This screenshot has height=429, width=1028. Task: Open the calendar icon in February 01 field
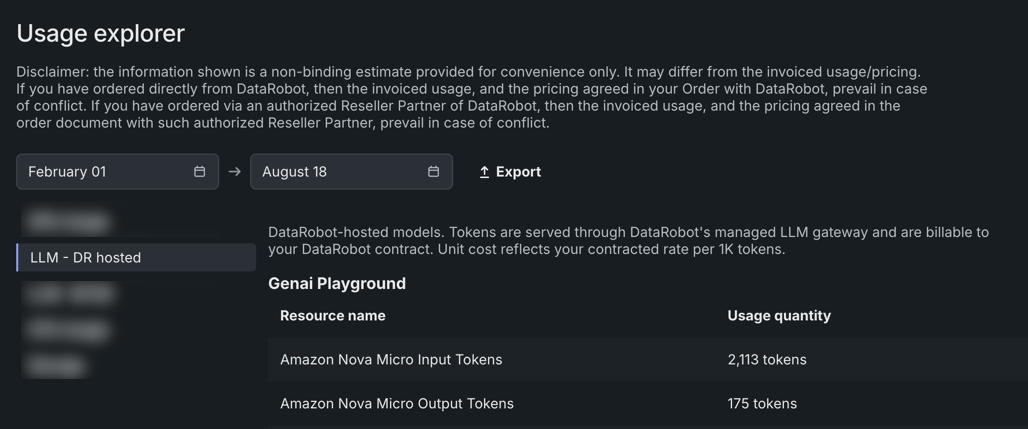click(x=199, y=171)
